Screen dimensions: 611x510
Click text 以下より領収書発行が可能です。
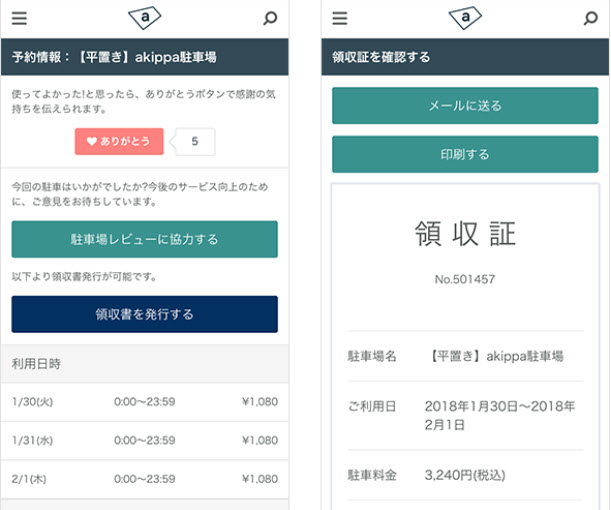point(84,277)
